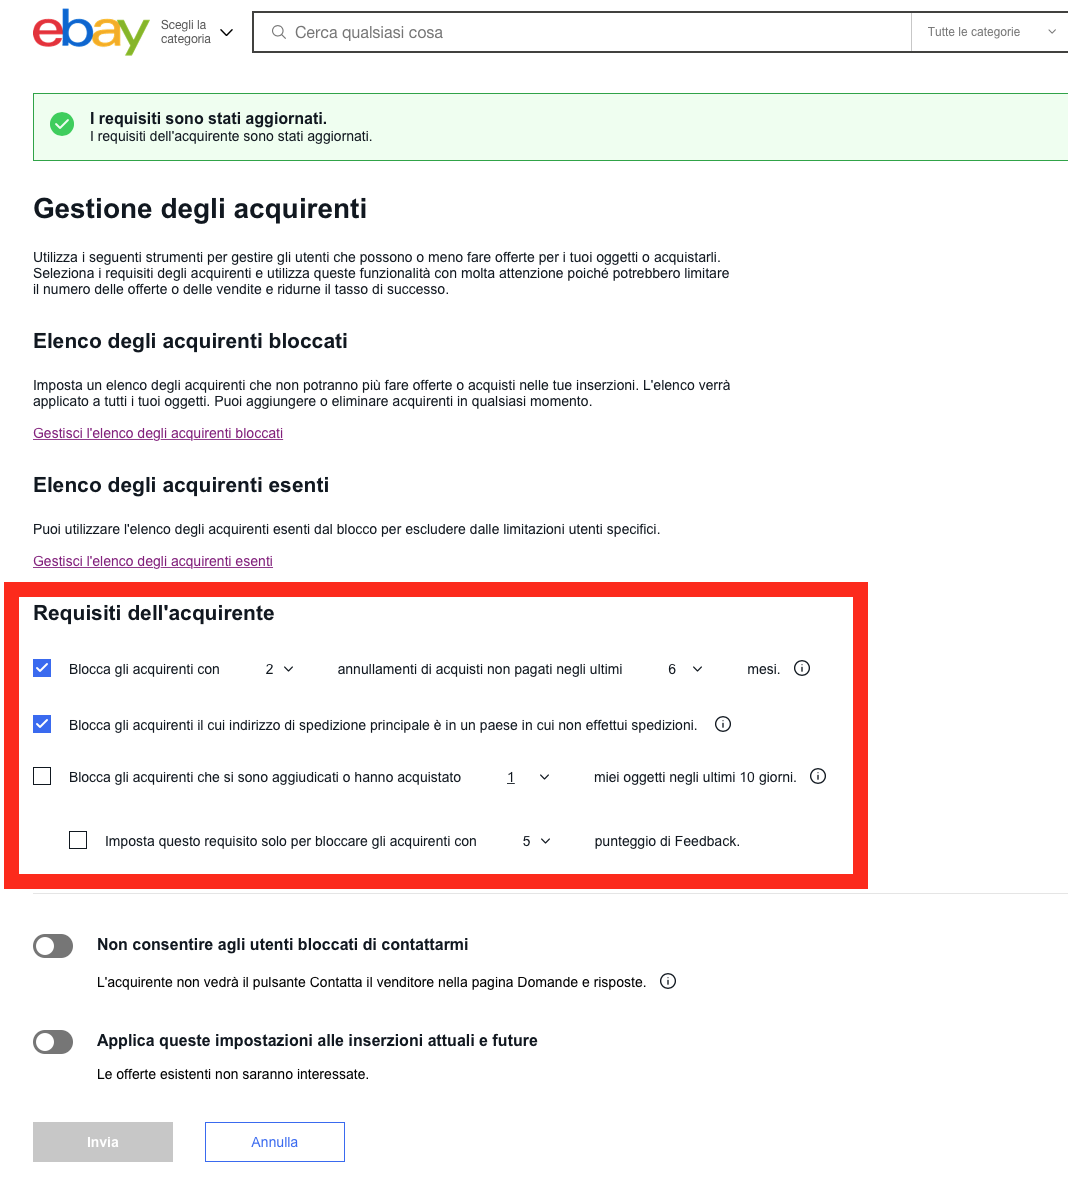
Task: Open info icon next to last 10 days rule
Action: coord(818,776)
